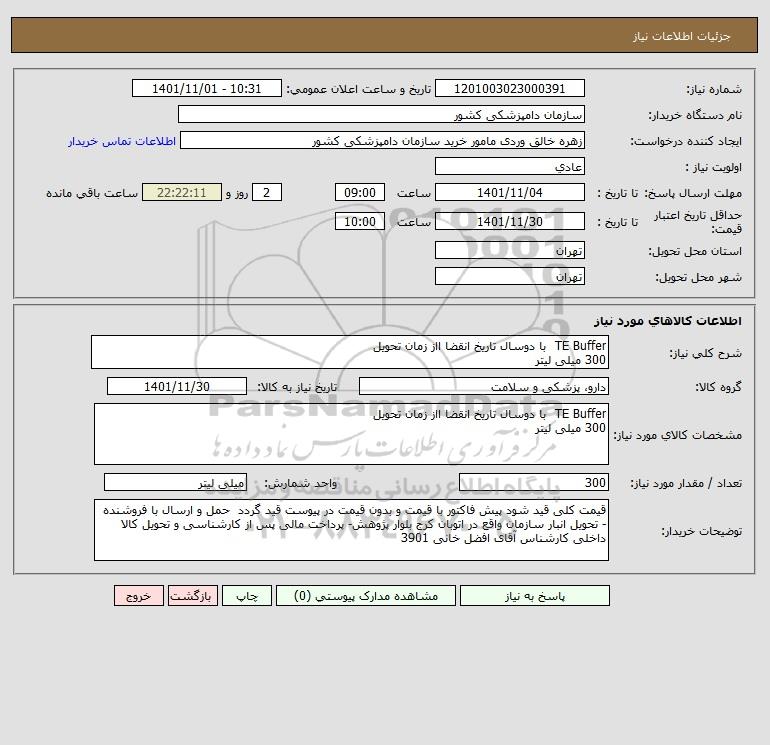
Task: Click the request creator field 'زهره خالق وردی'
Action: pyautogui.click(x=383, y=141)
